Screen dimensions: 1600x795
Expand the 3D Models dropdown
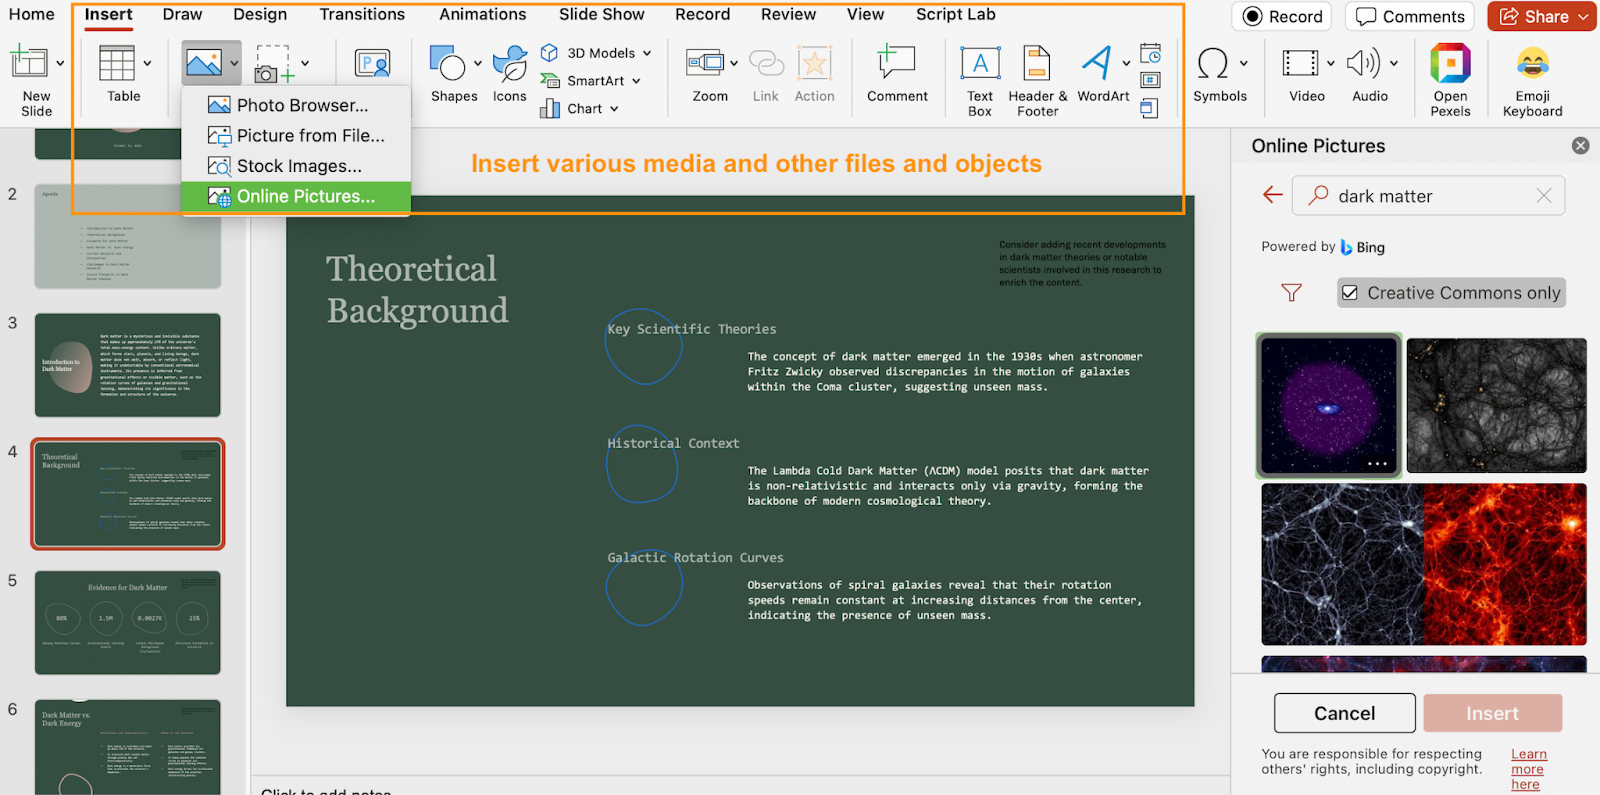tap(647, 53)
